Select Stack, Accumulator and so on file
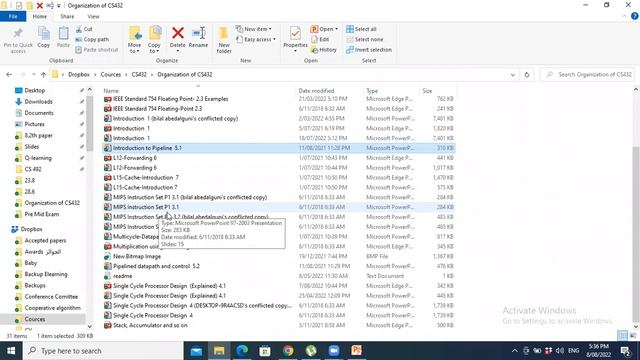Screen dimensions: 640x360 [150, 325]
